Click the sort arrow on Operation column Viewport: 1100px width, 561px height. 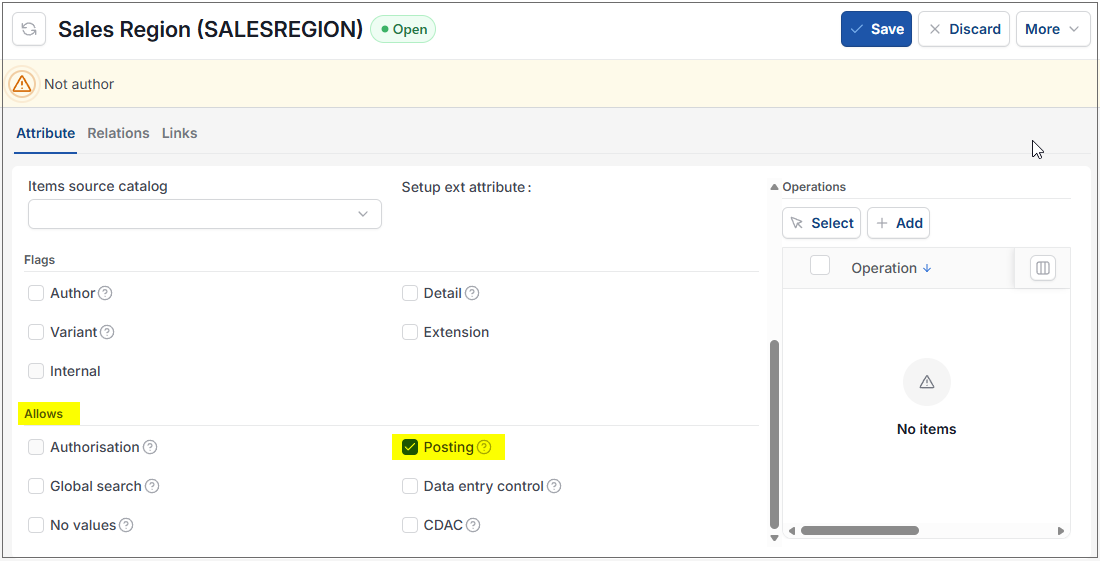pyautogui.click(x=927, y=268)
